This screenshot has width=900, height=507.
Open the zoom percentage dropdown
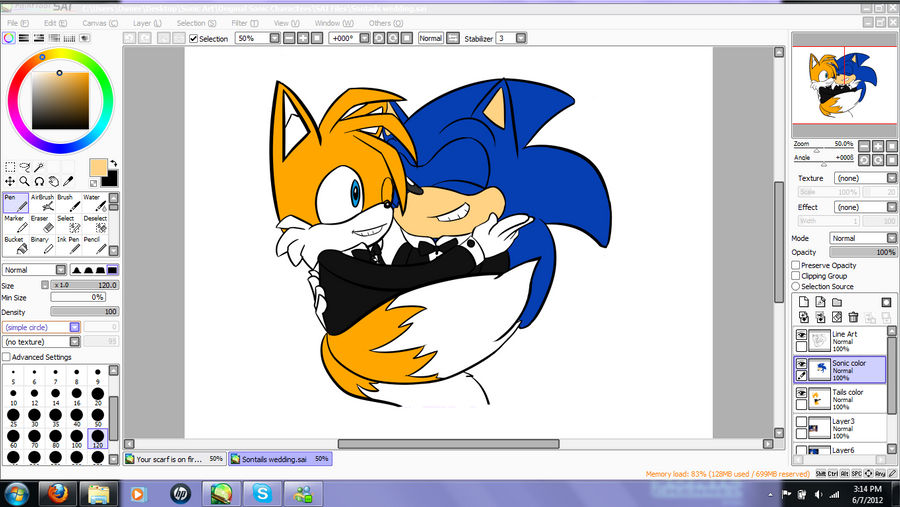(274, 38)
